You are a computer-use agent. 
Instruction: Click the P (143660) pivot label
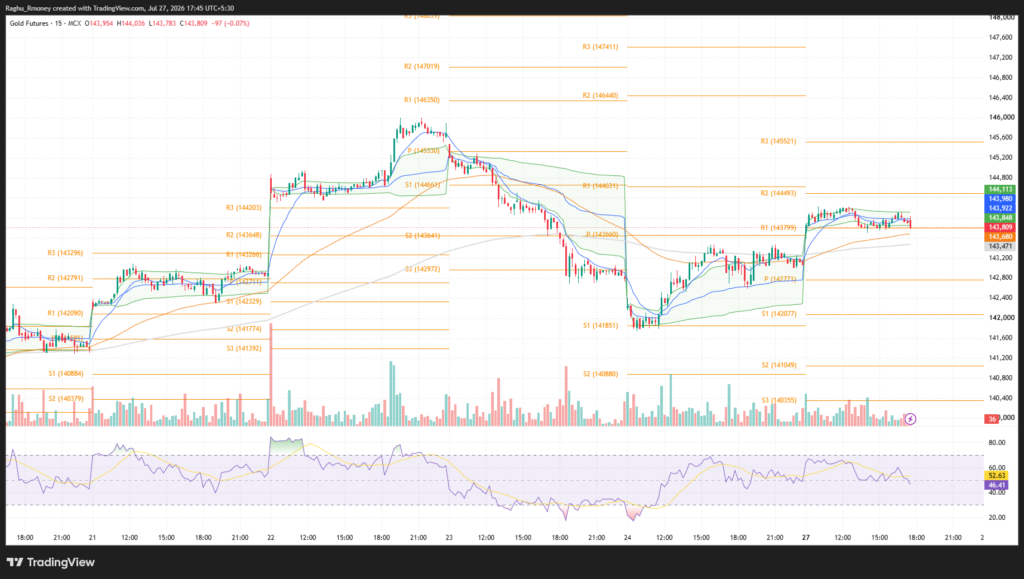pyautogui.click(x=602, y=234)
